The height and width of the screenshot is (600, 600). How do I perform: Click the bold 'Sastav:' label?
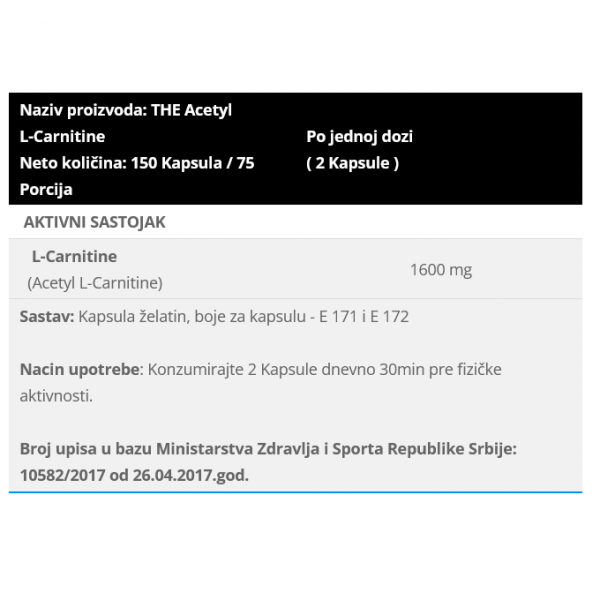point(47,316)
